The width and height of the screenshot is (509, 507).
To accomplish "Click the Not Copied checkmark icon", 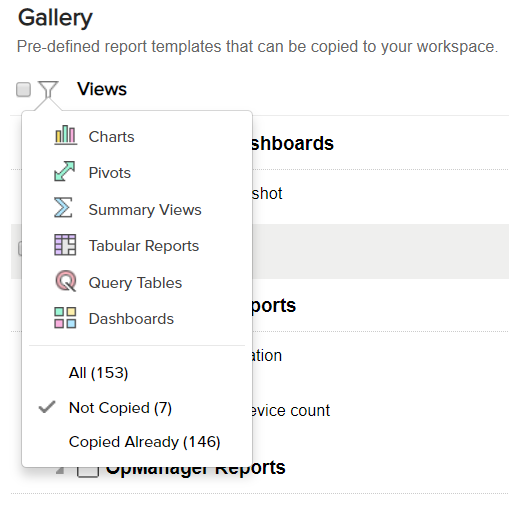I will pyautogui.click(x=47, y=407).
